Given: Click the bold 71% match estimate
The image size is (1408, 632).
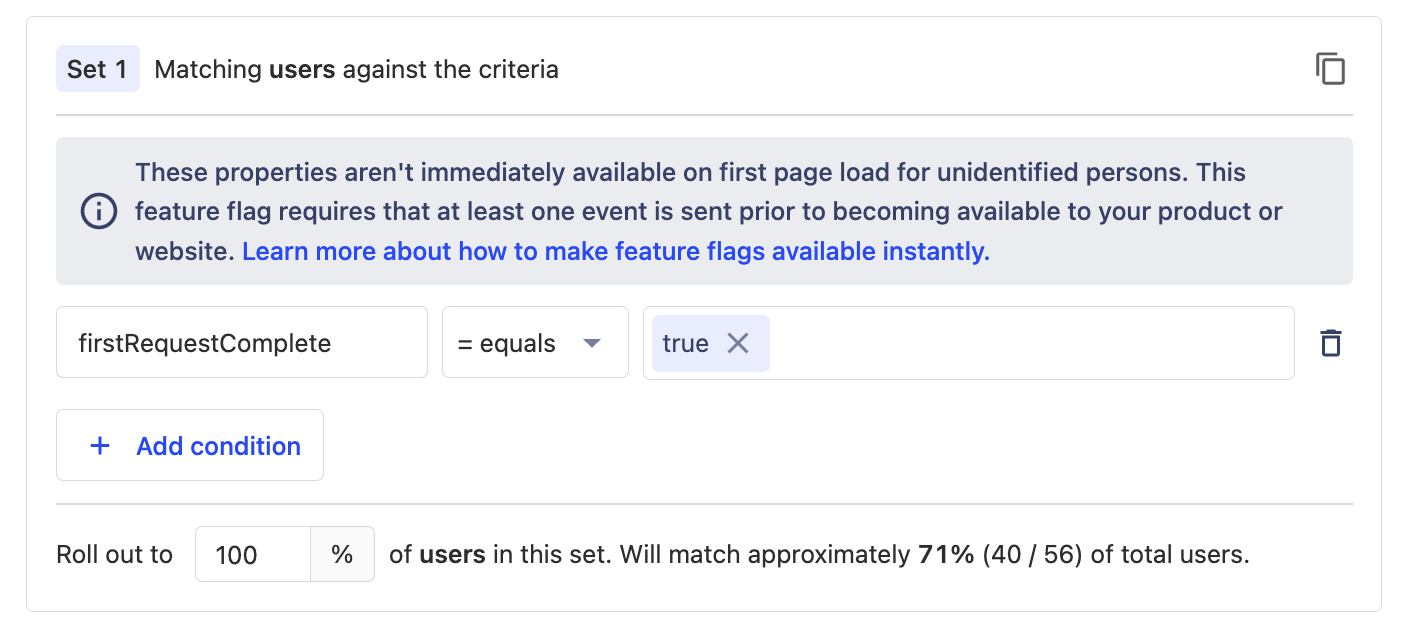Looking at the screenshot, I should coord(945,554).
